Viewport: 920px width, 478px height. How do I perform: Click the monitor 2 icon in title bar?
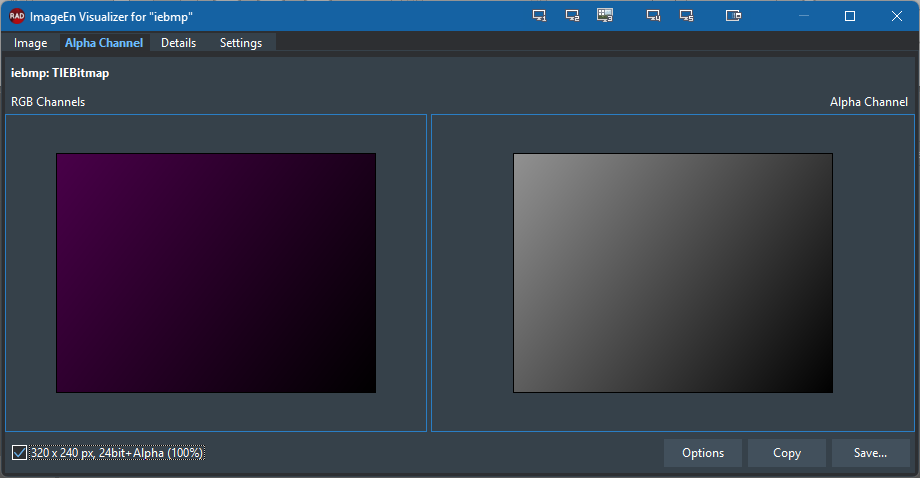coord(572,16)
